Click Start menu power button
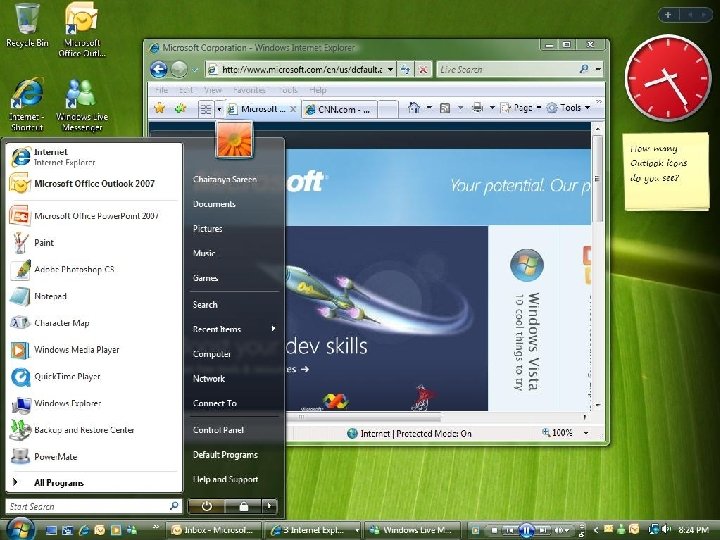Screen dimensions: 720x540 tap(207, 506)
